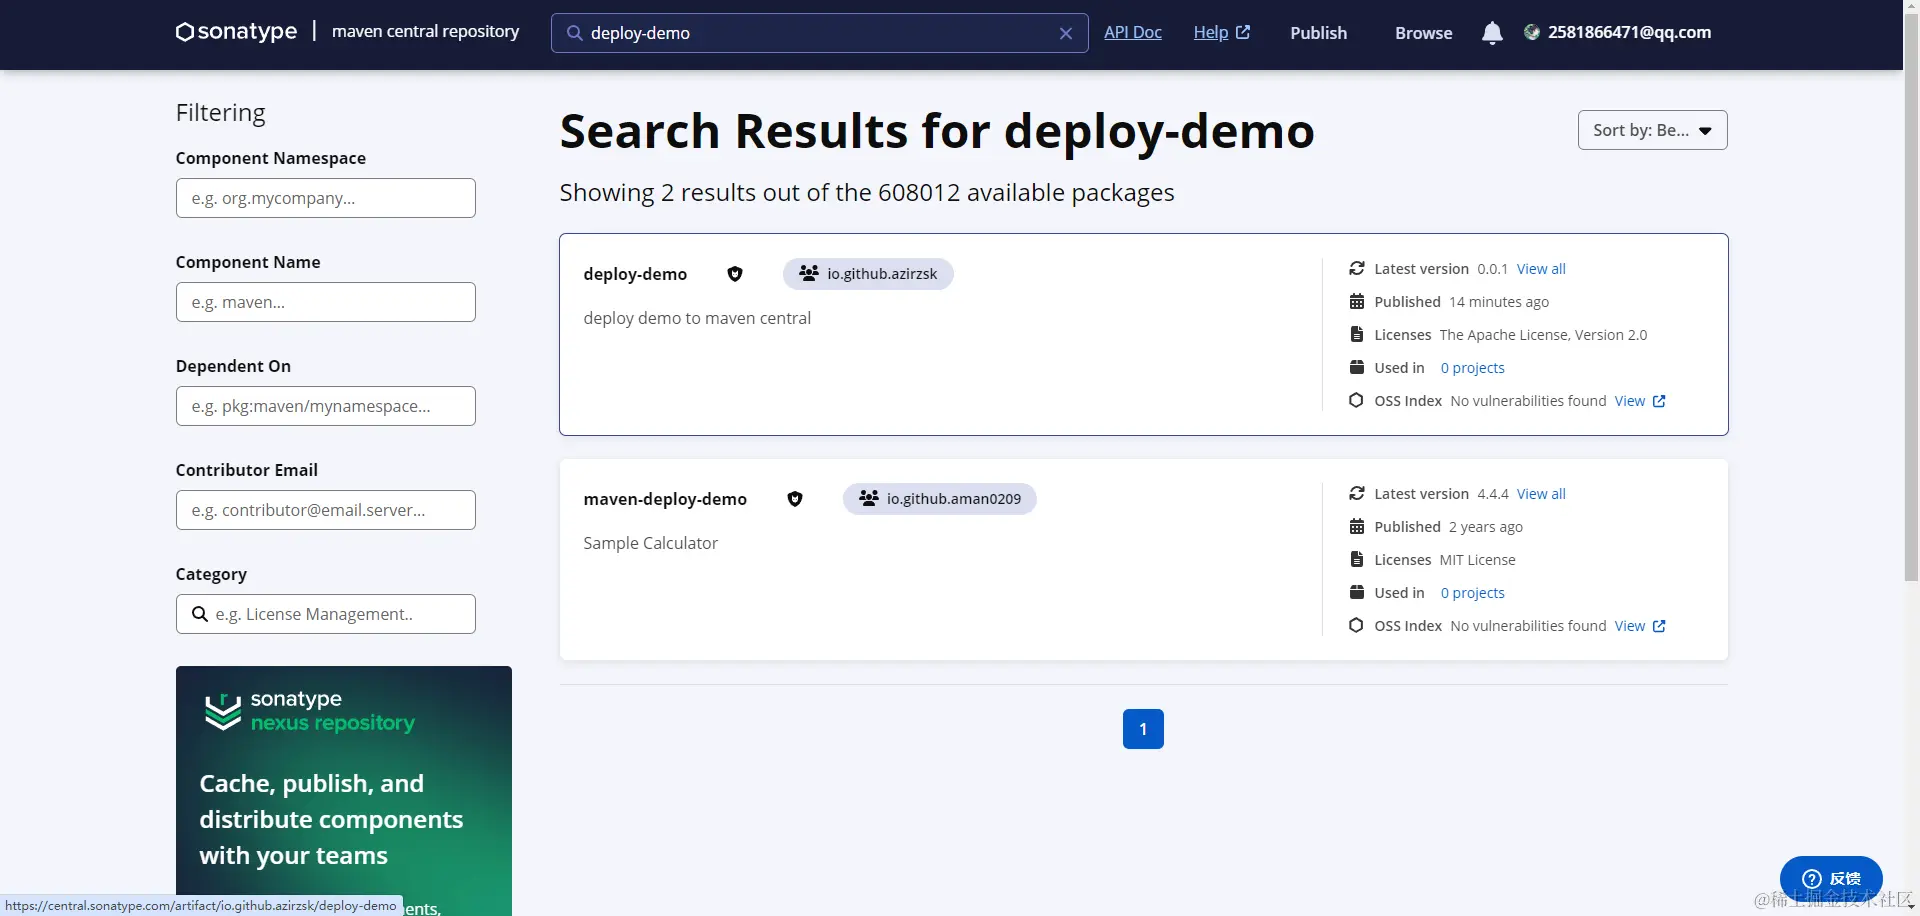Click the 'MIT License' text

point(1477,560)
